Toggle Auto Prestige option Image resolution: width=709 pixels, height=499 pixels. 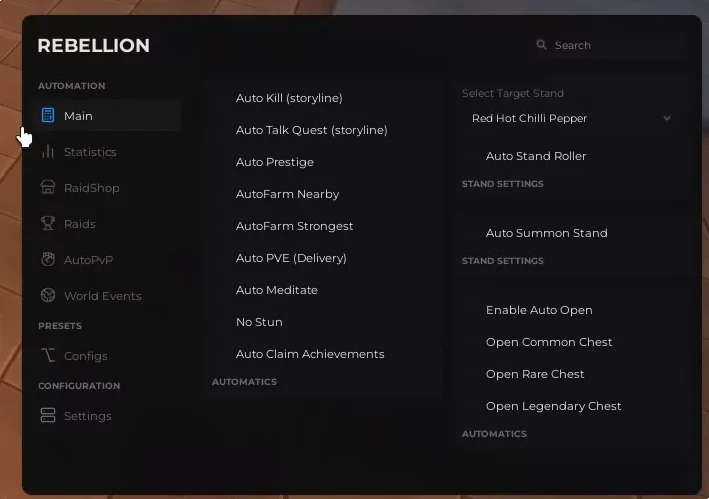275,162
